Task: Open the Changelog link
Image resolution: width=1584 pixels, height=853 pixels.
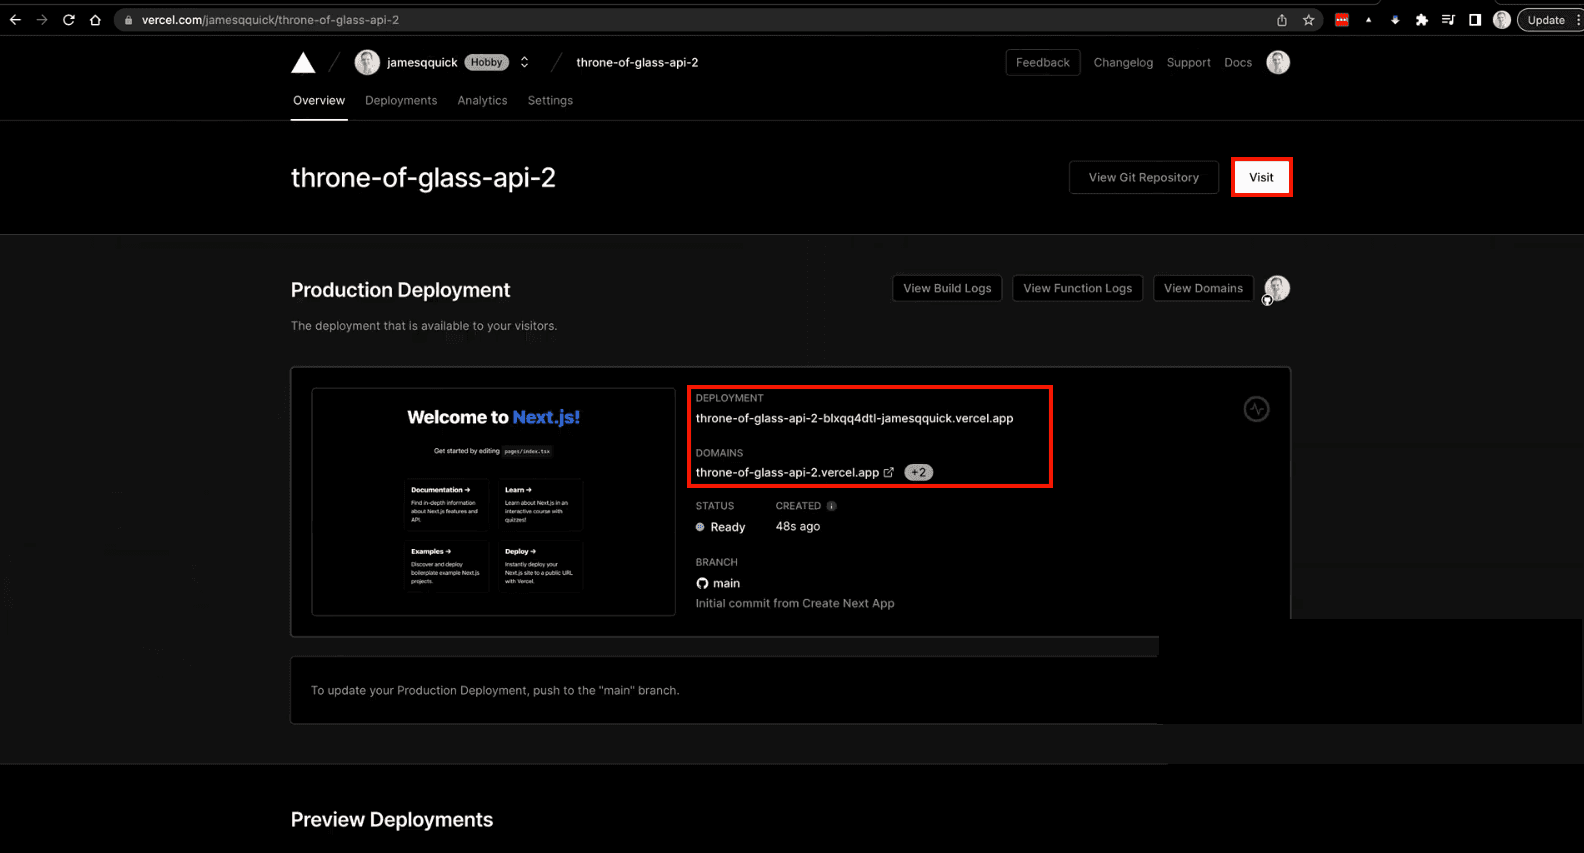Action: 1123,62
